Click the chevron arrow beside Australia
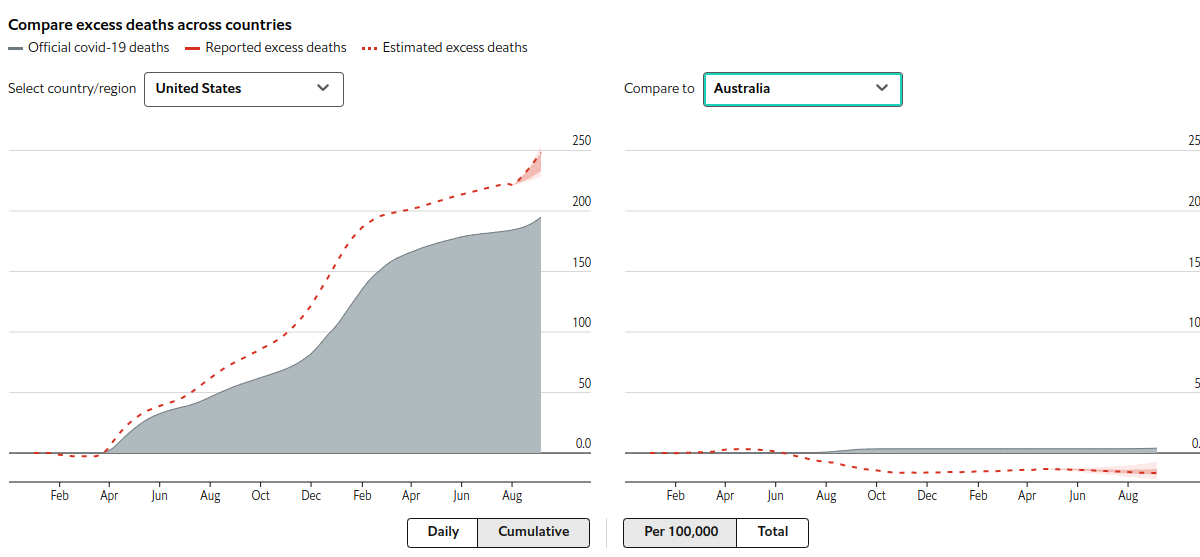Viewport: 1200px width, 557px height. [881, 88]
